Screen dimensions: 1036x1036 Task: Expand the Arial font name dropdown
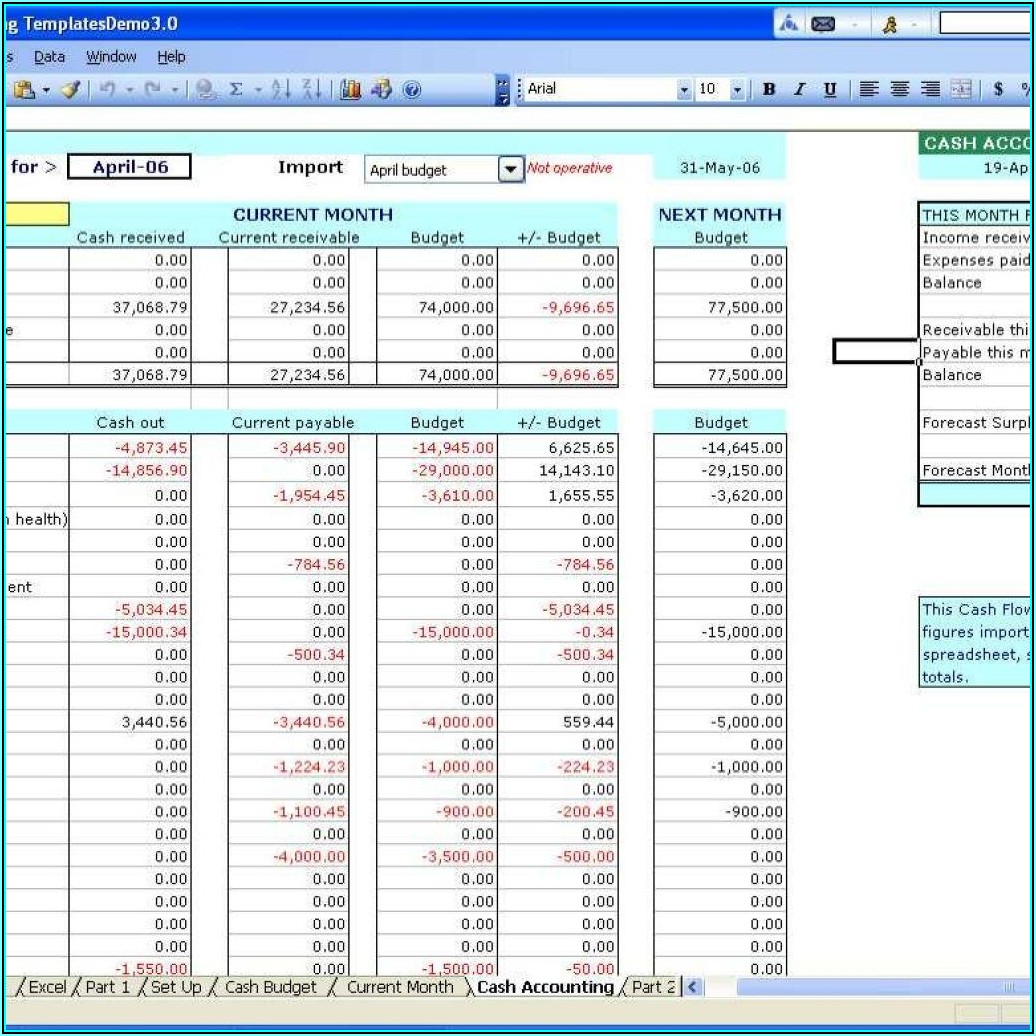(684, 90)
